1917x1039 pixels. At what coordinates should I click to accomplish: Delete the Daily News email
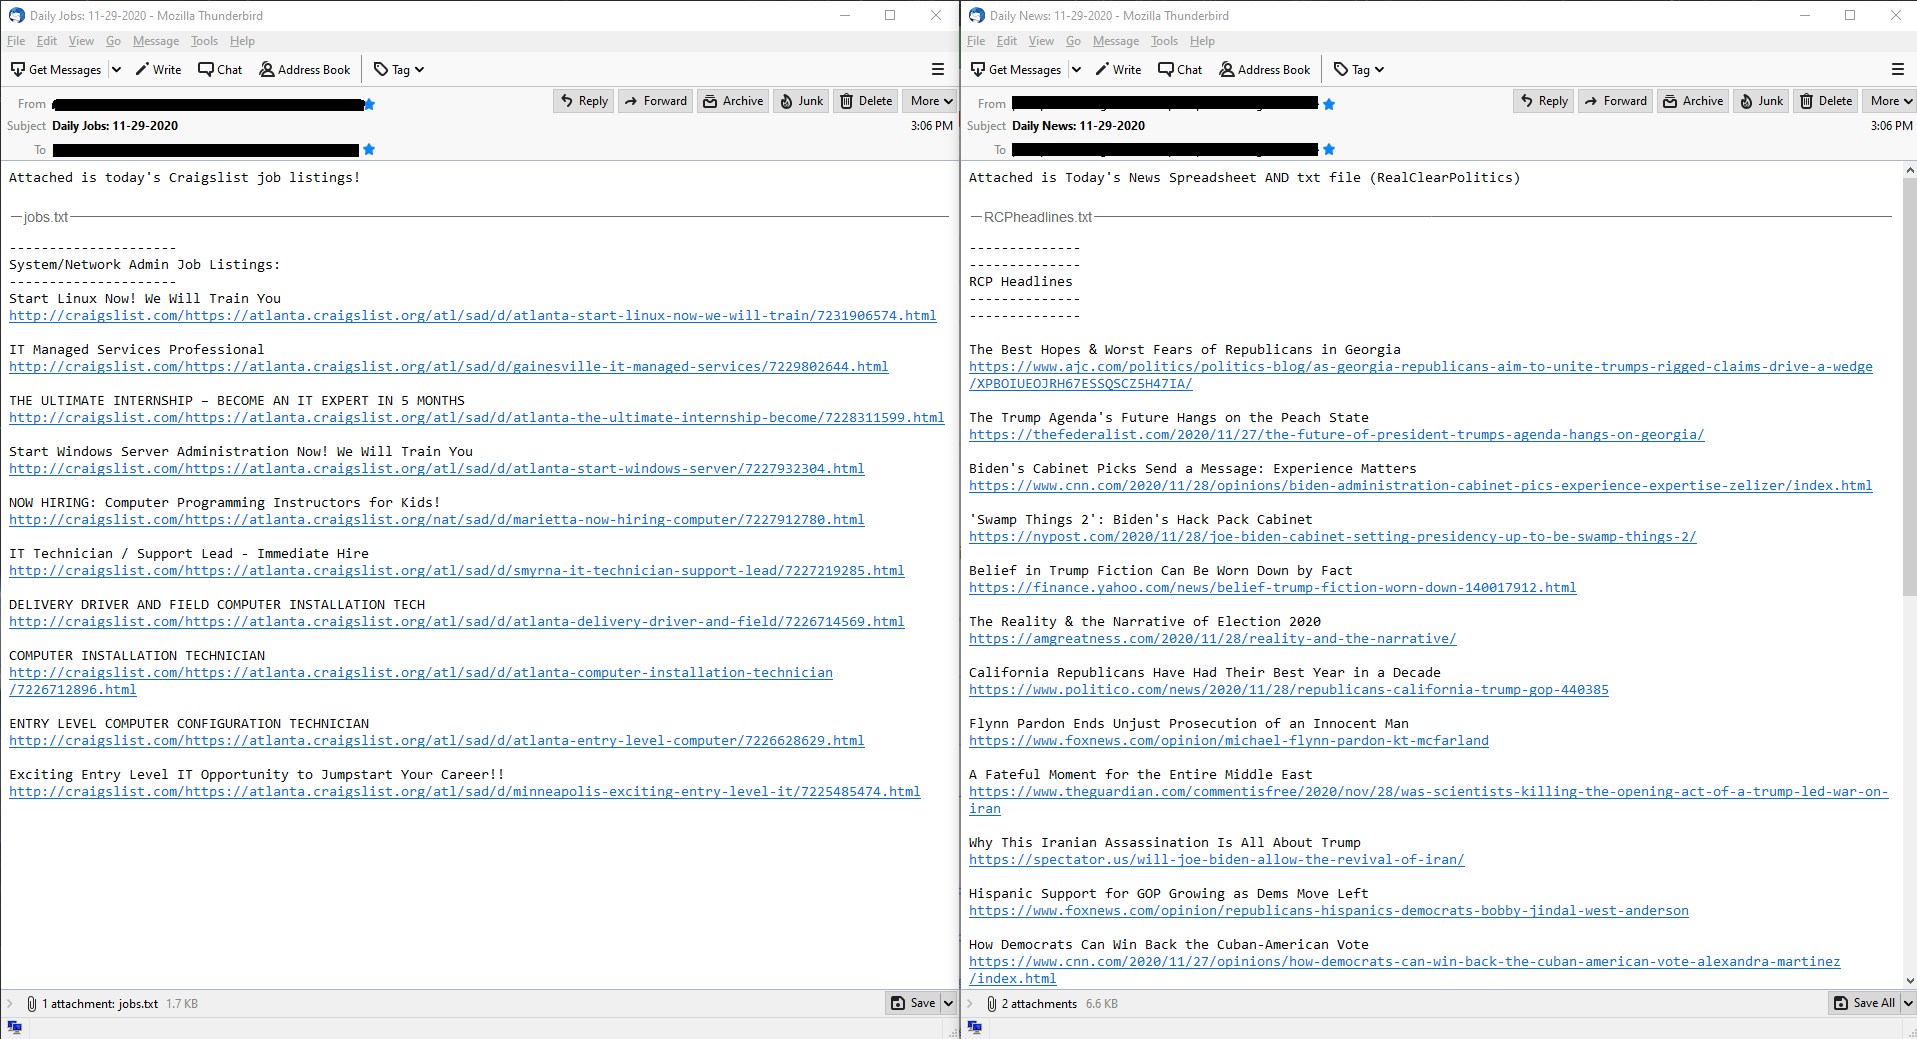[x=1826, y=101]
